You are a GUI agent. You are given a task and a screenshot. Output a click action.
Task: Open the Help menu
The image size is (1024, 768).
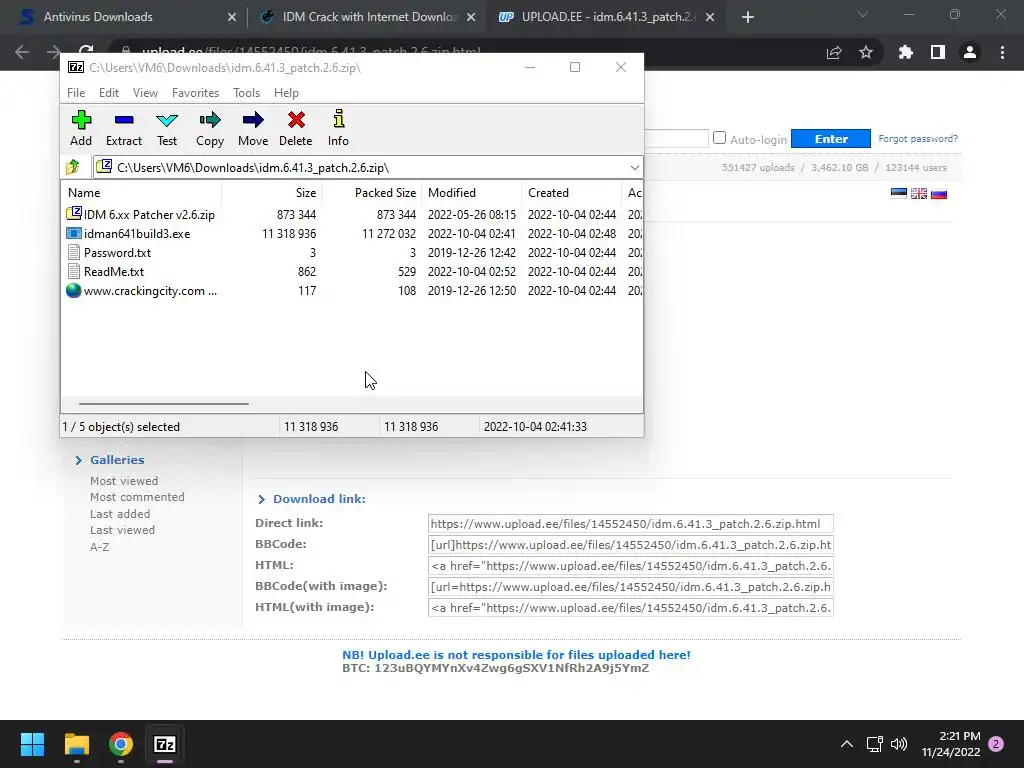coord(286,93)
